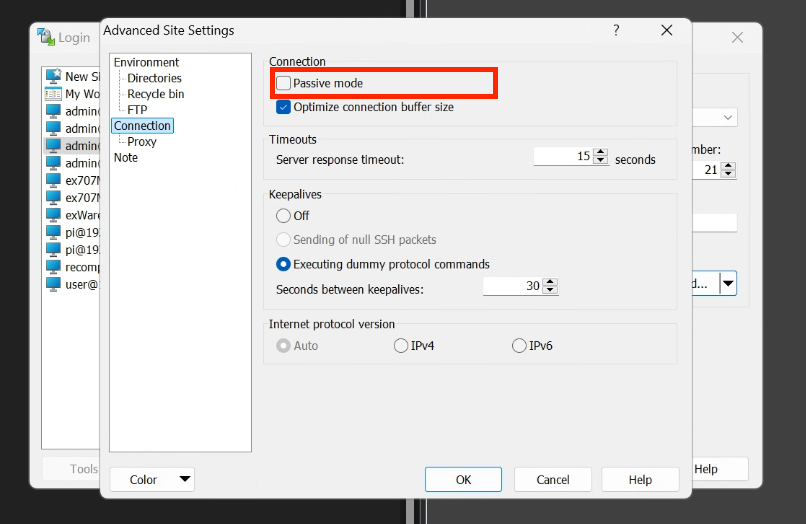Click the user@ site monitor icon

pyautogui.click(x=53, y=284)
